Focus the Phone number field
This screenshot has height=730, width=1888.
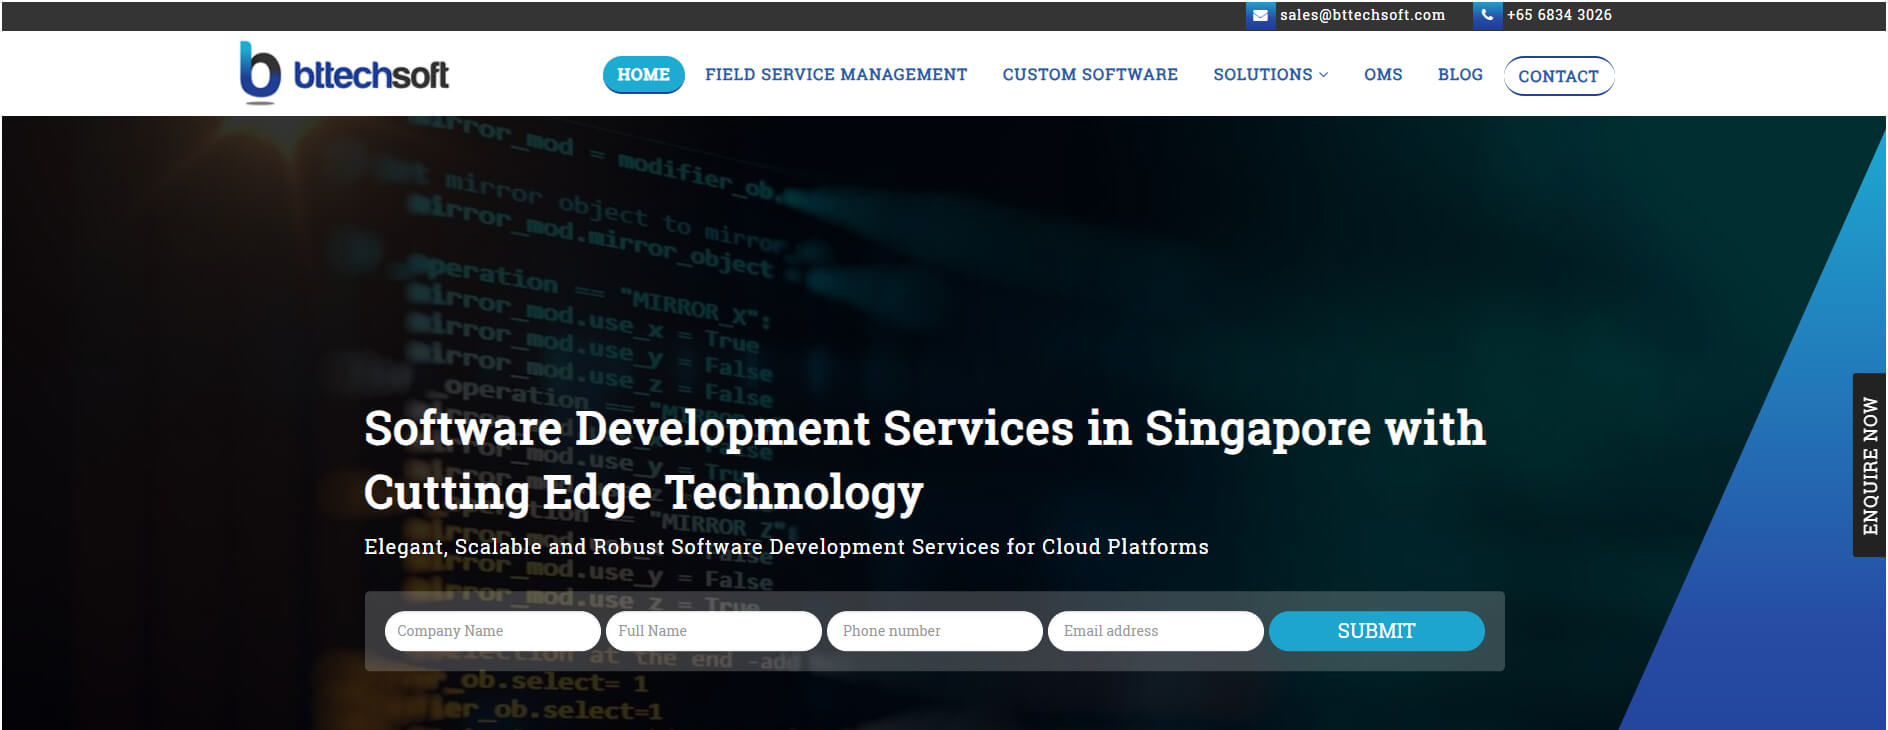[x=935, y=631]
